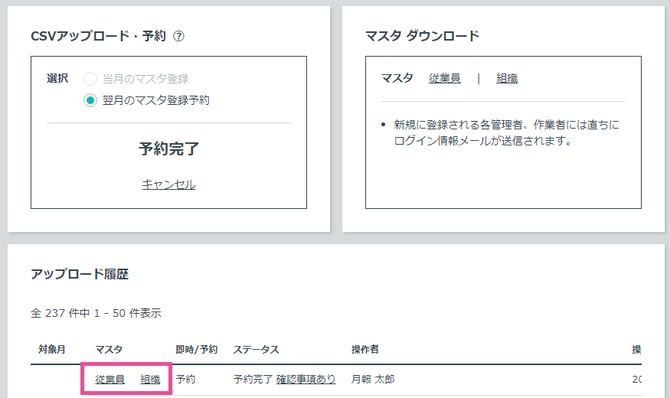Select the 当月のマスタ登録 radio button
The width and height of the screenshot is (670, 398).
point(90,79)
